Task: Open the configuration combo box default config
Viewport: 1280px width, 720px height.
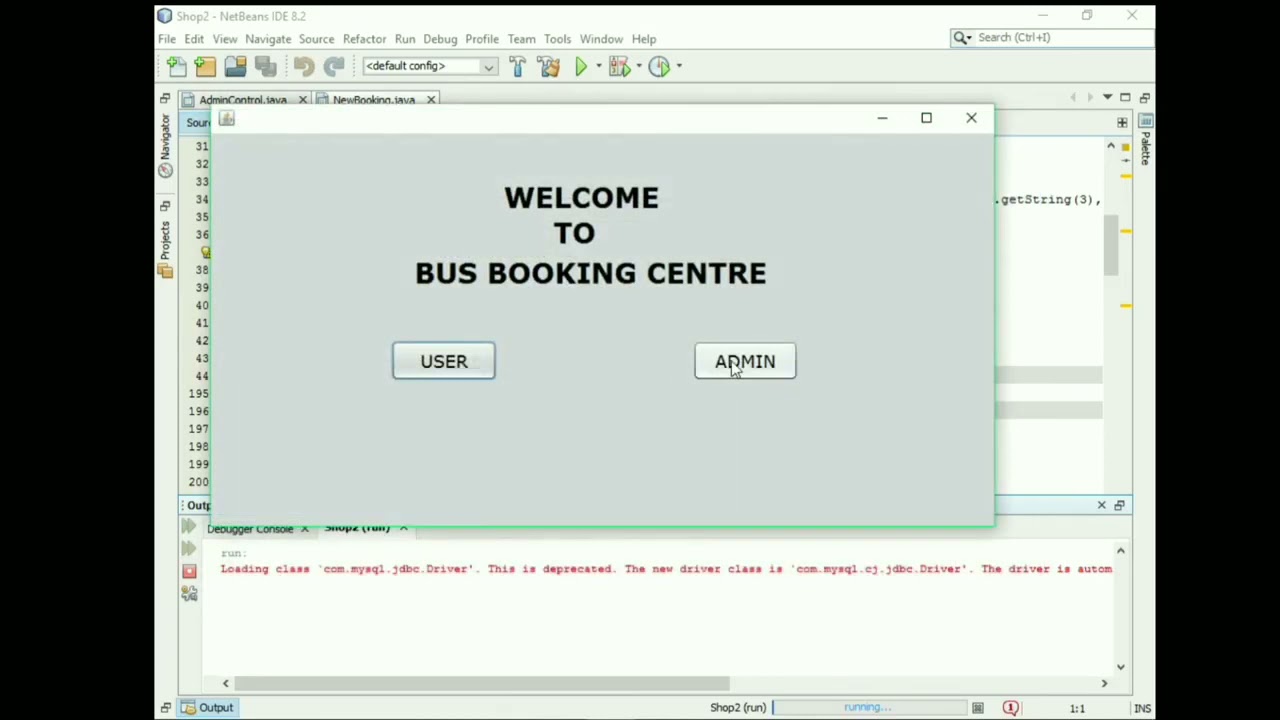Action: pos(430,66)
